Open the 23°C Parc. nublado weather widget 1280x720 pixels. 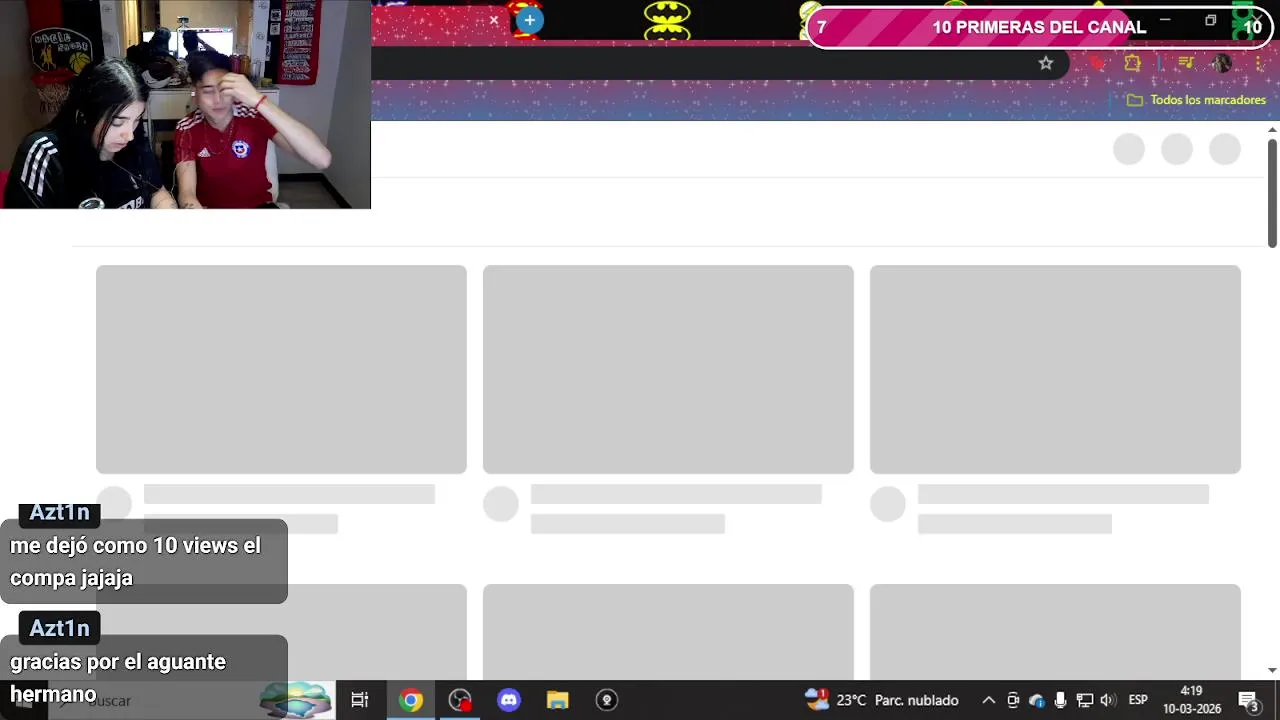click(882, 700)
